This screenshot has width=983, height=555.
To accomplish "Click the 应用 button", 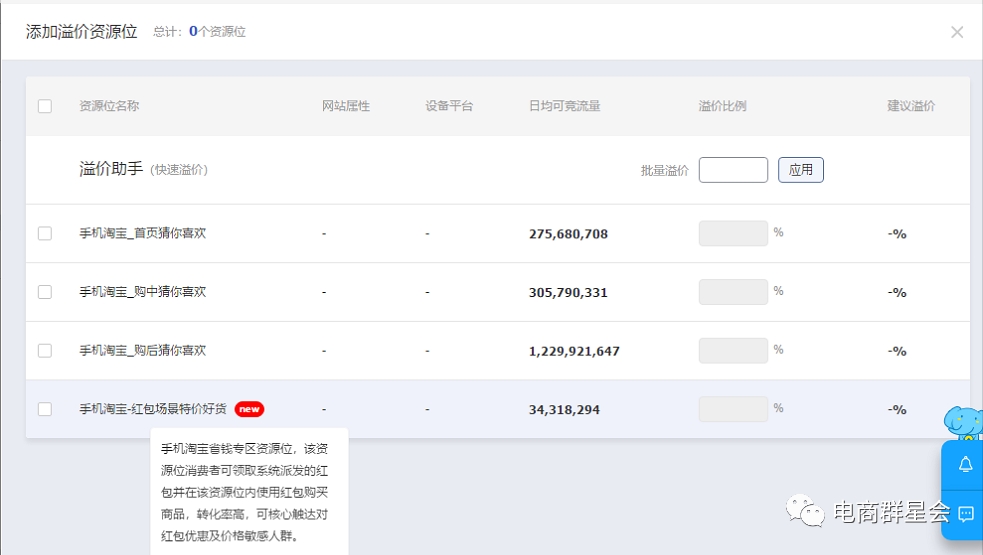I will coord(801,170).
